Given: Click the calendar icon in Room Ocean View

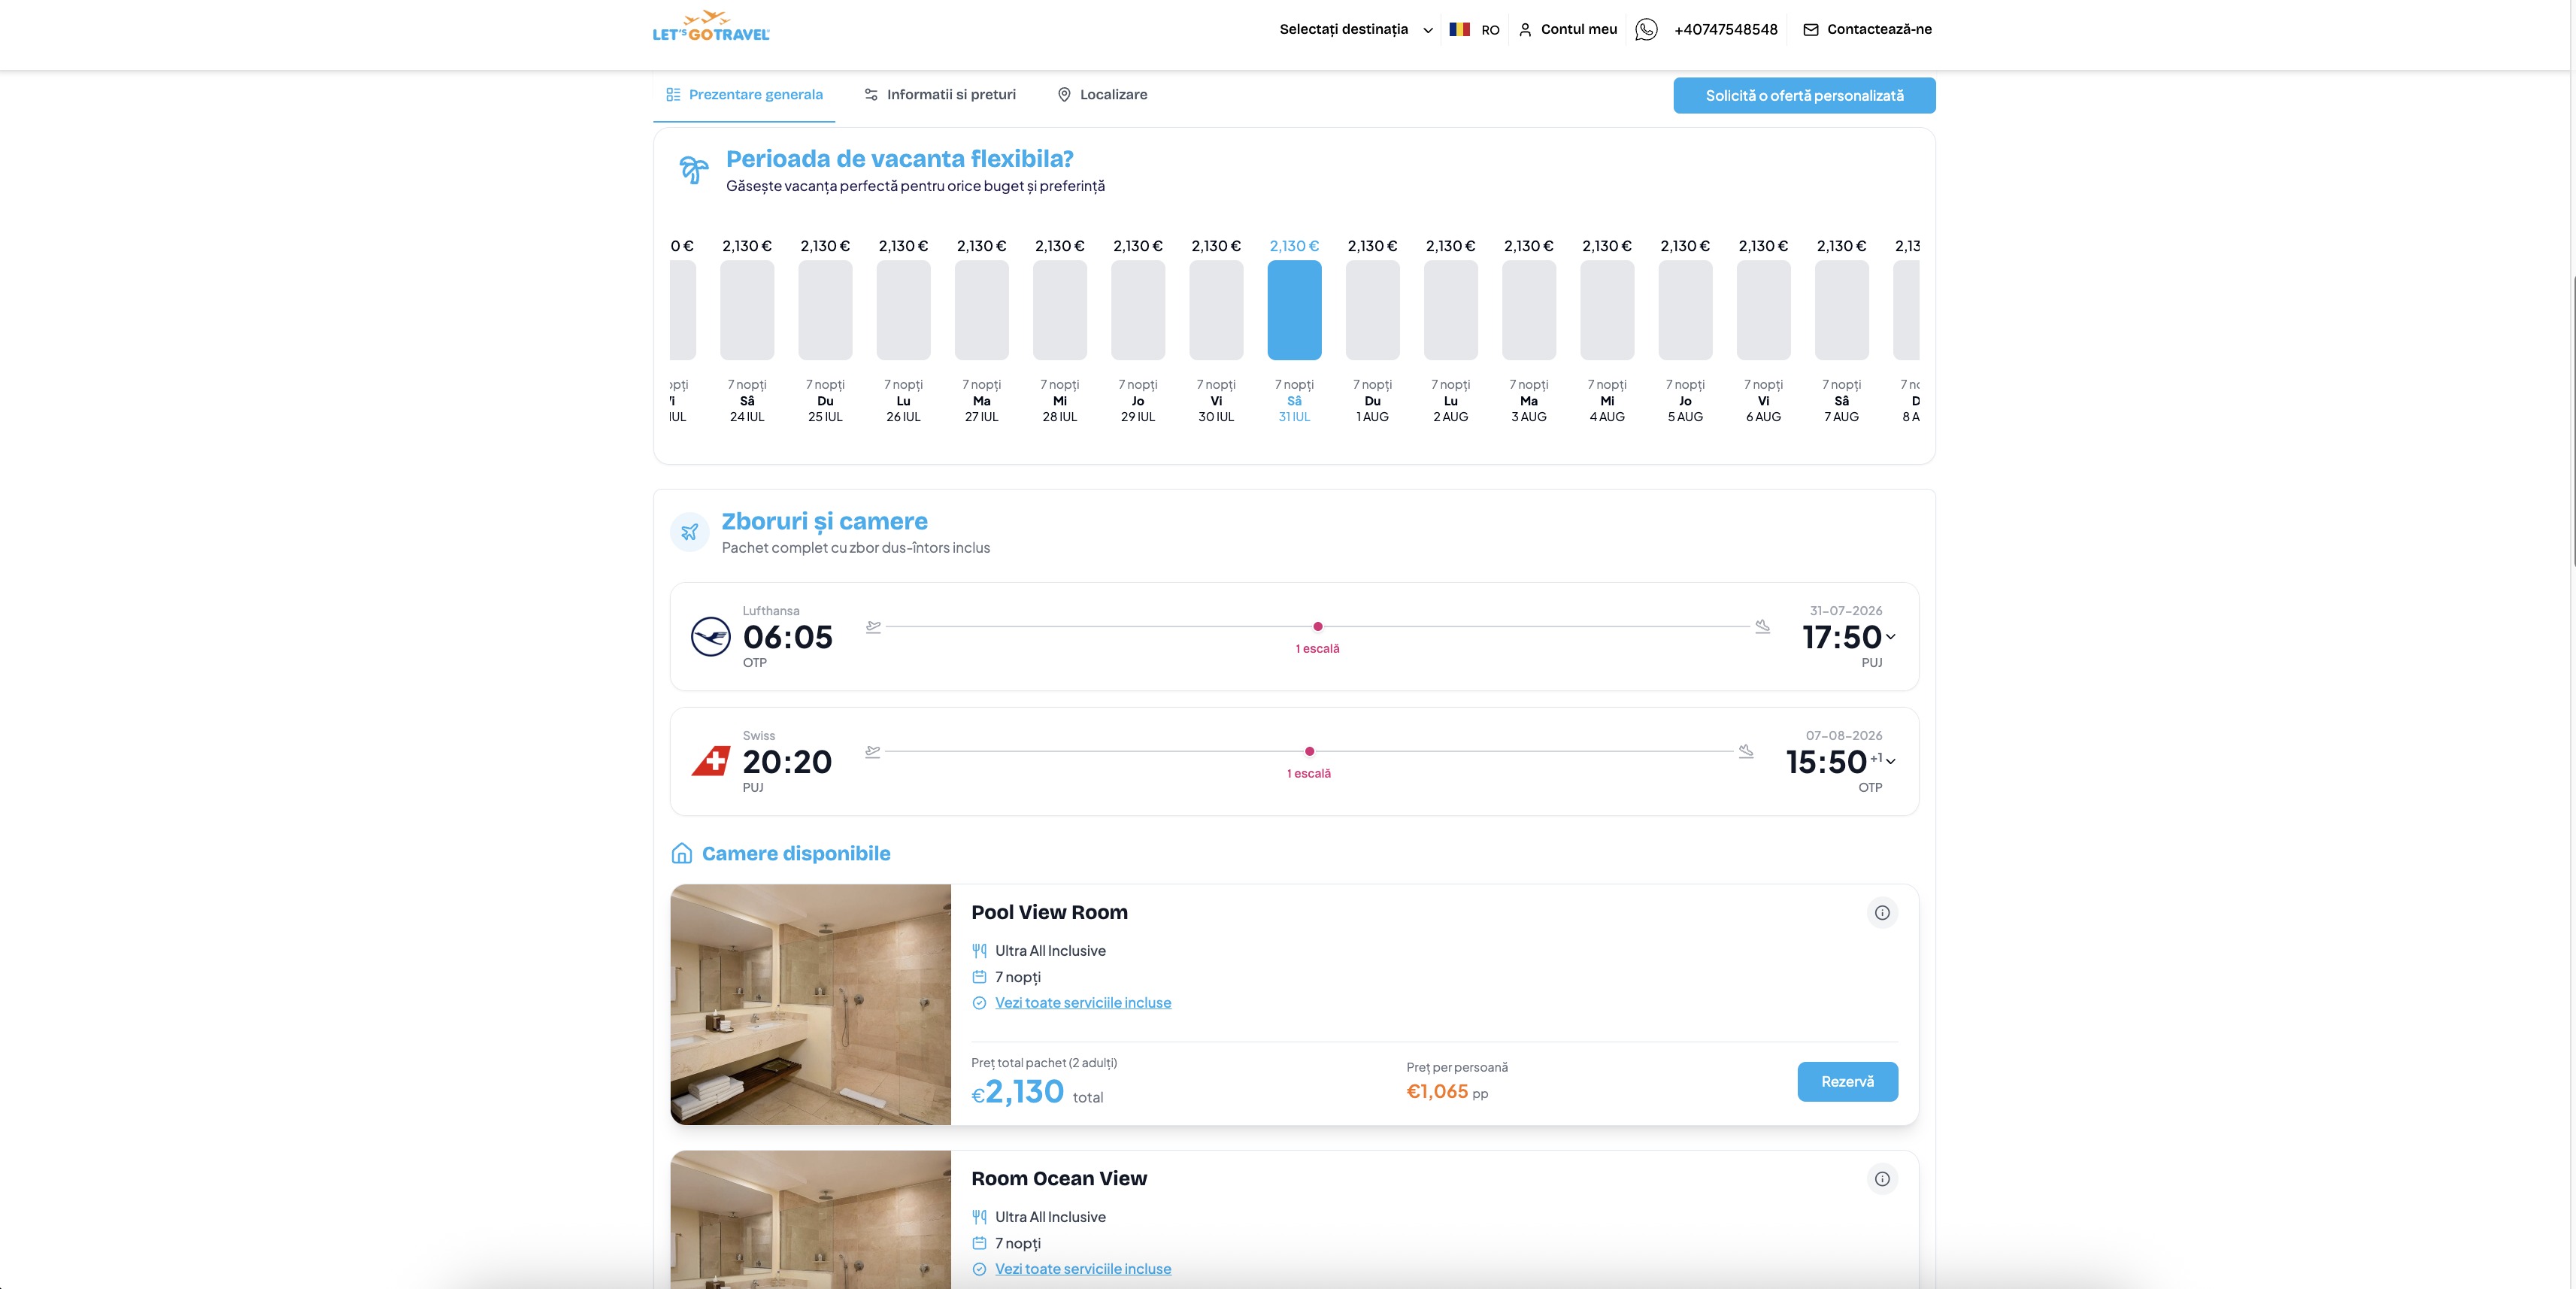Looking at the screenshot, I should pyautogui.click(x=979, y=1243).
